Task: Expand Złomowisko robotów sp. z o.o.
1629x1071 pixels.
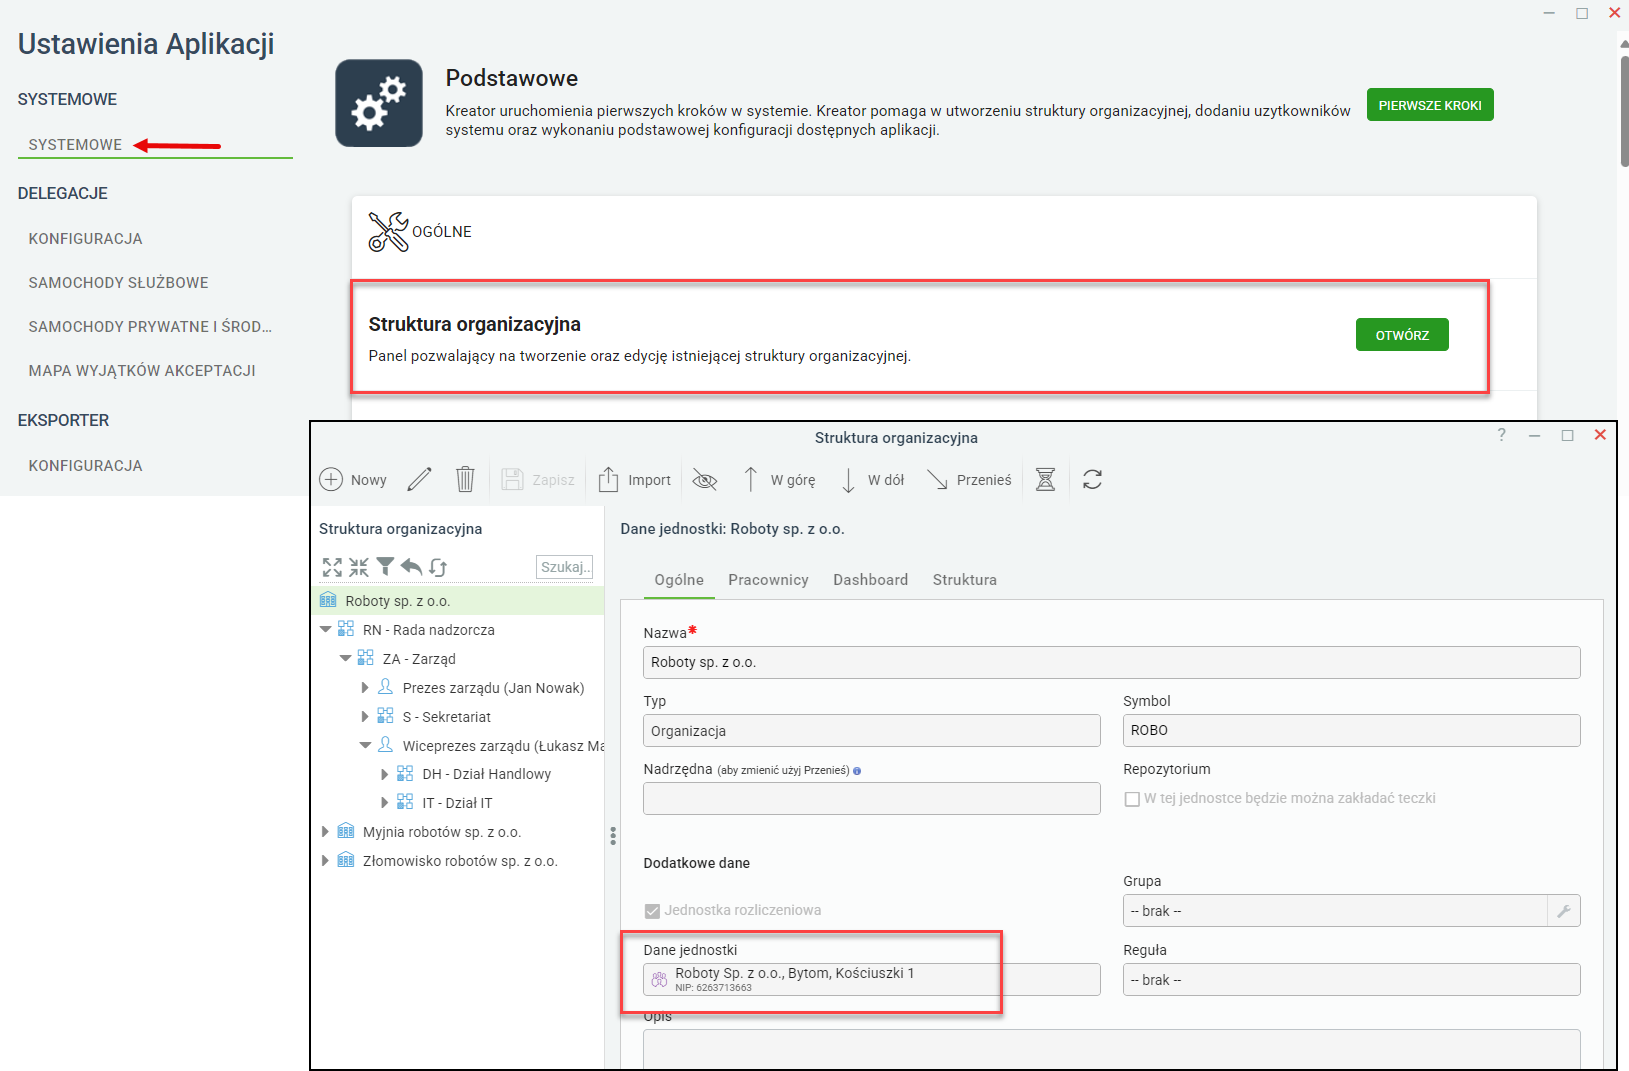Action: pyautogui.click(x=325, y=860)
